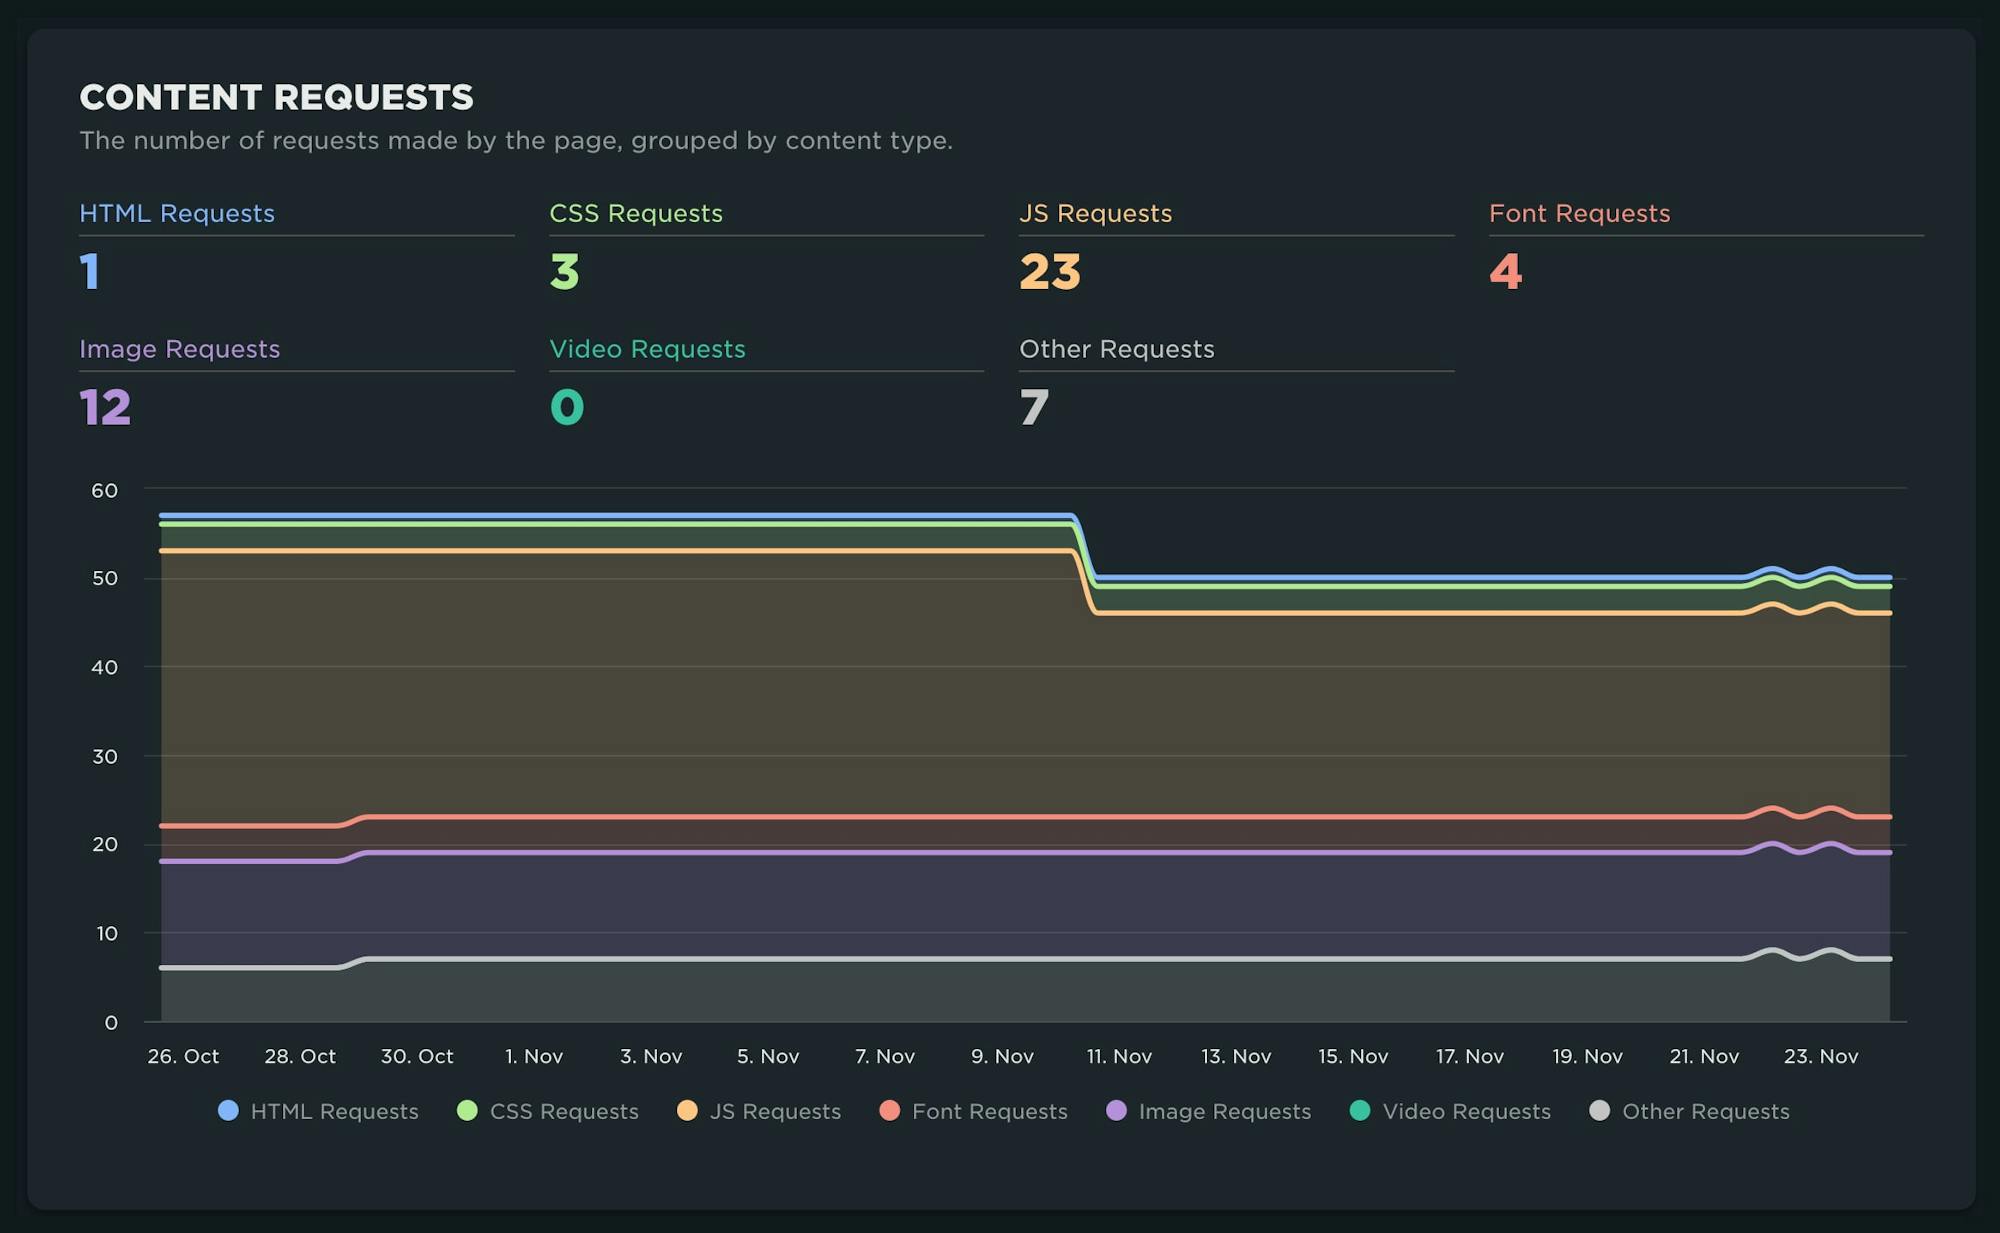Image resolution: width=2000 pixels, height=1233 pixels.
Task: Select the JS Requests metric value 23
Action: pos(1050,273)
